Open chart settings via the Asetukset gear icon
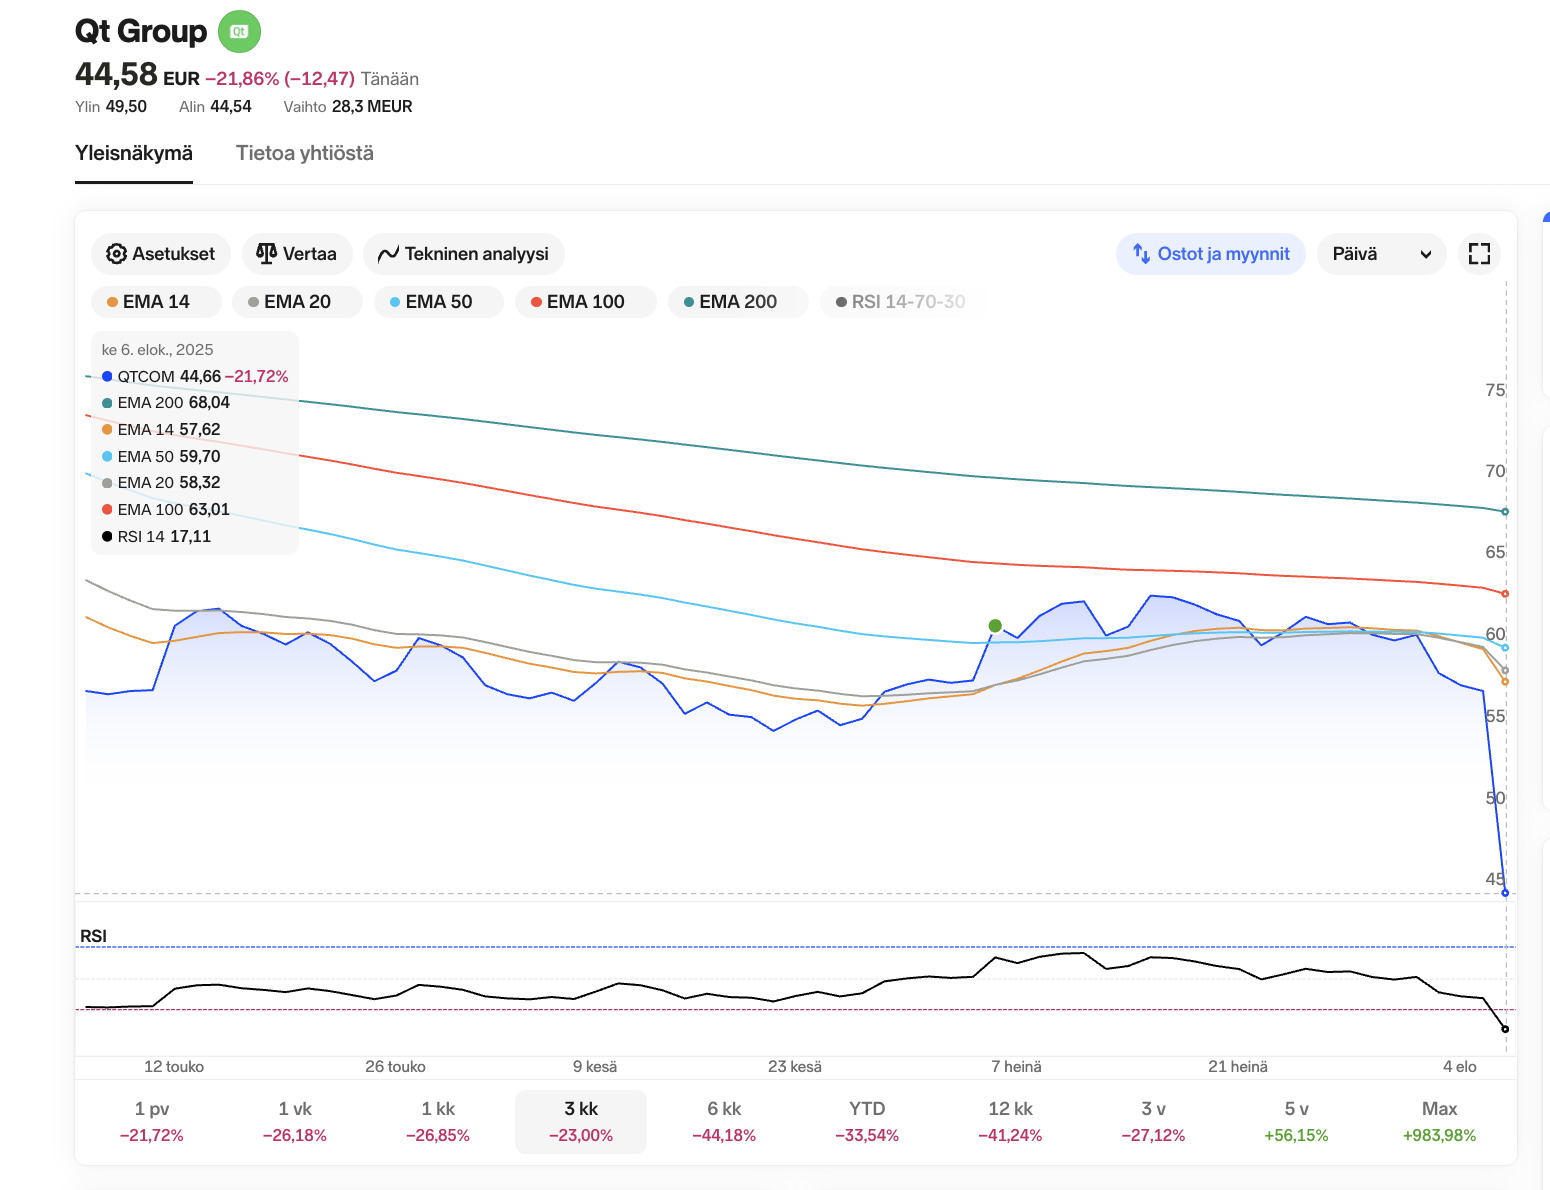This screenshot has height=1190, width=1550. coord(117,254)
